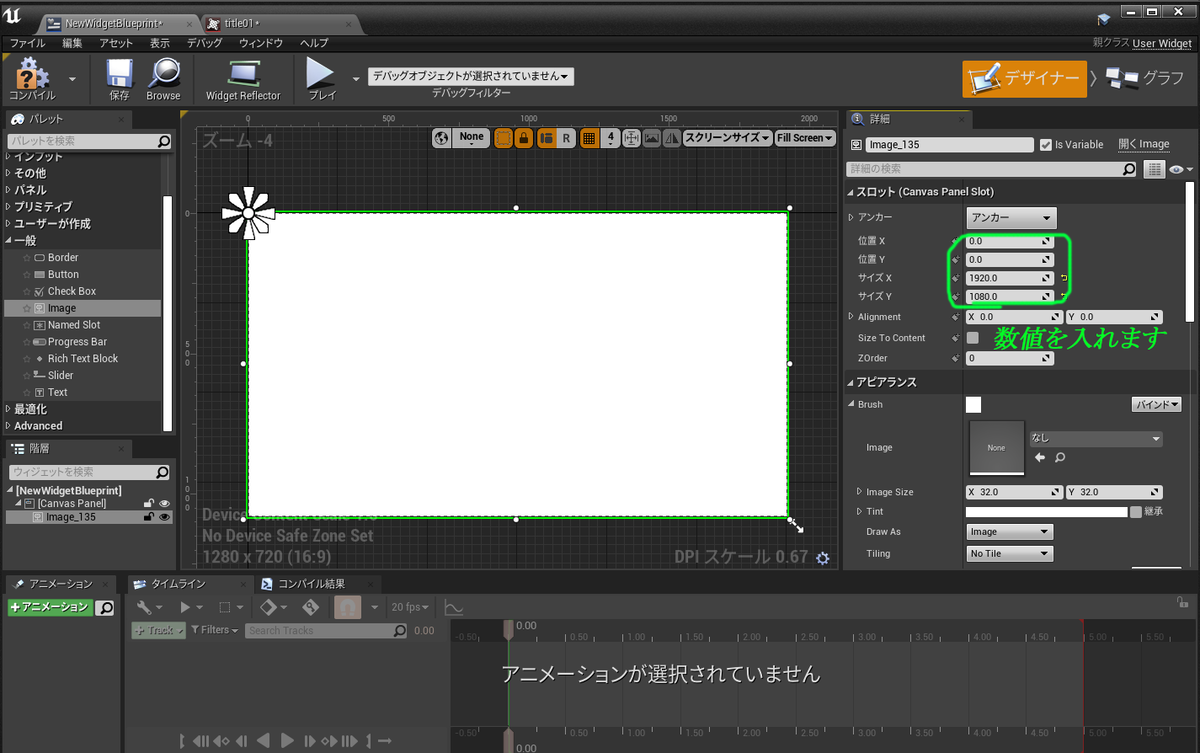
Task: Open the Draw As Image dropdown
Action: click(1009, 532)
